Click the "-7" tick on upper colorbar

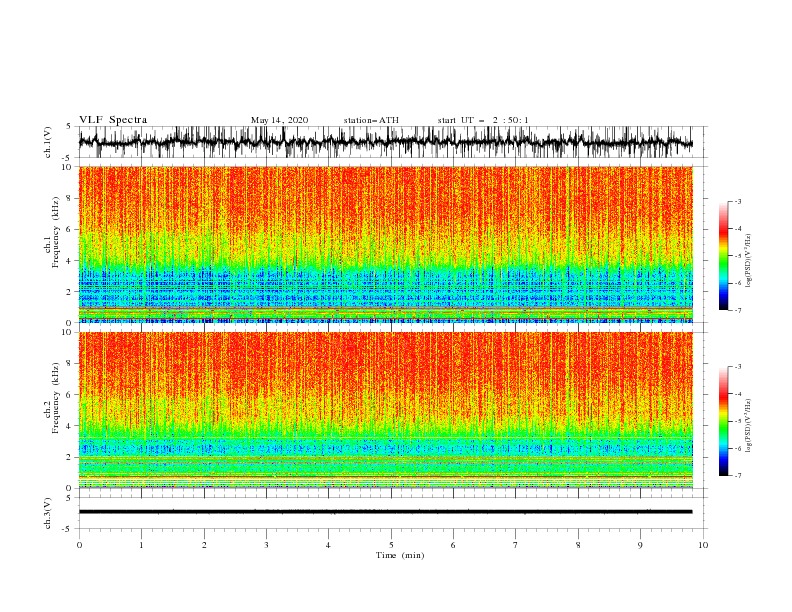[737, 311]
